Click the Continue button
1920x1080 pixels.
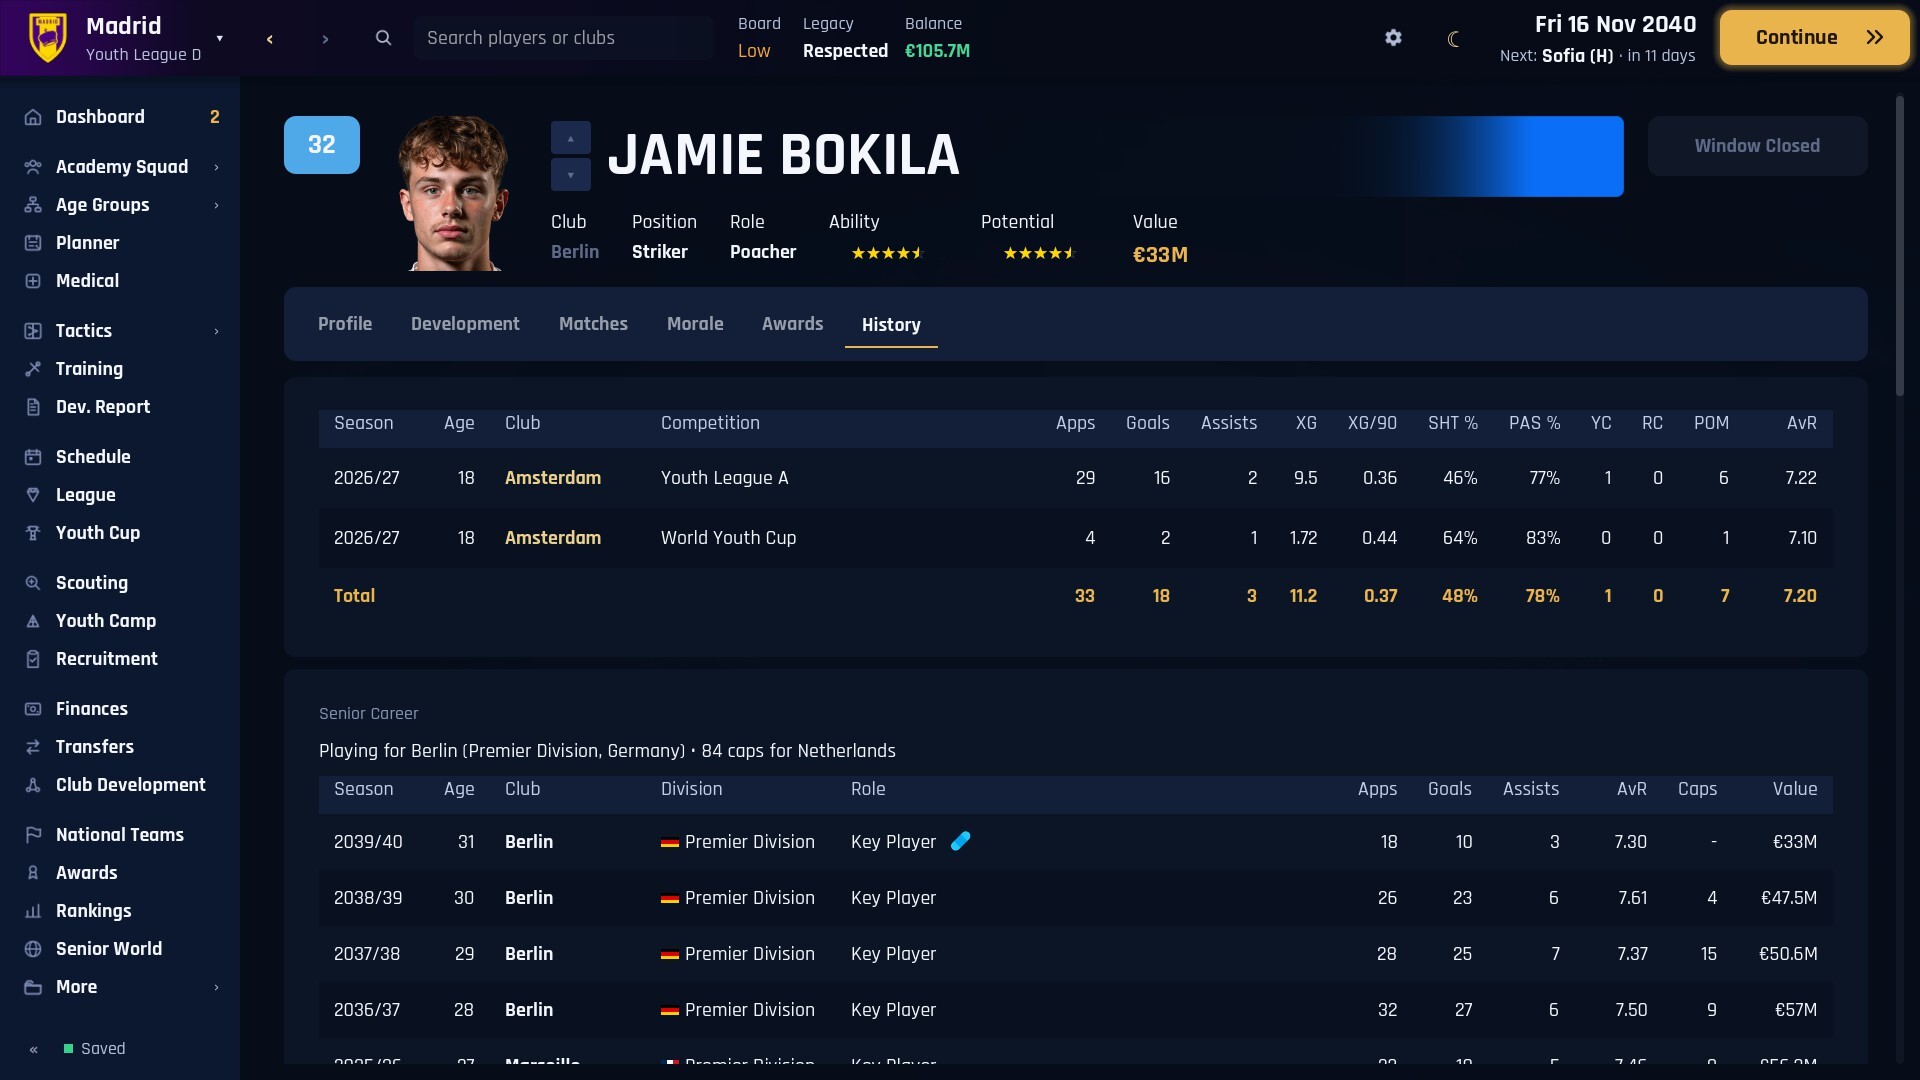pos(1814,38)
